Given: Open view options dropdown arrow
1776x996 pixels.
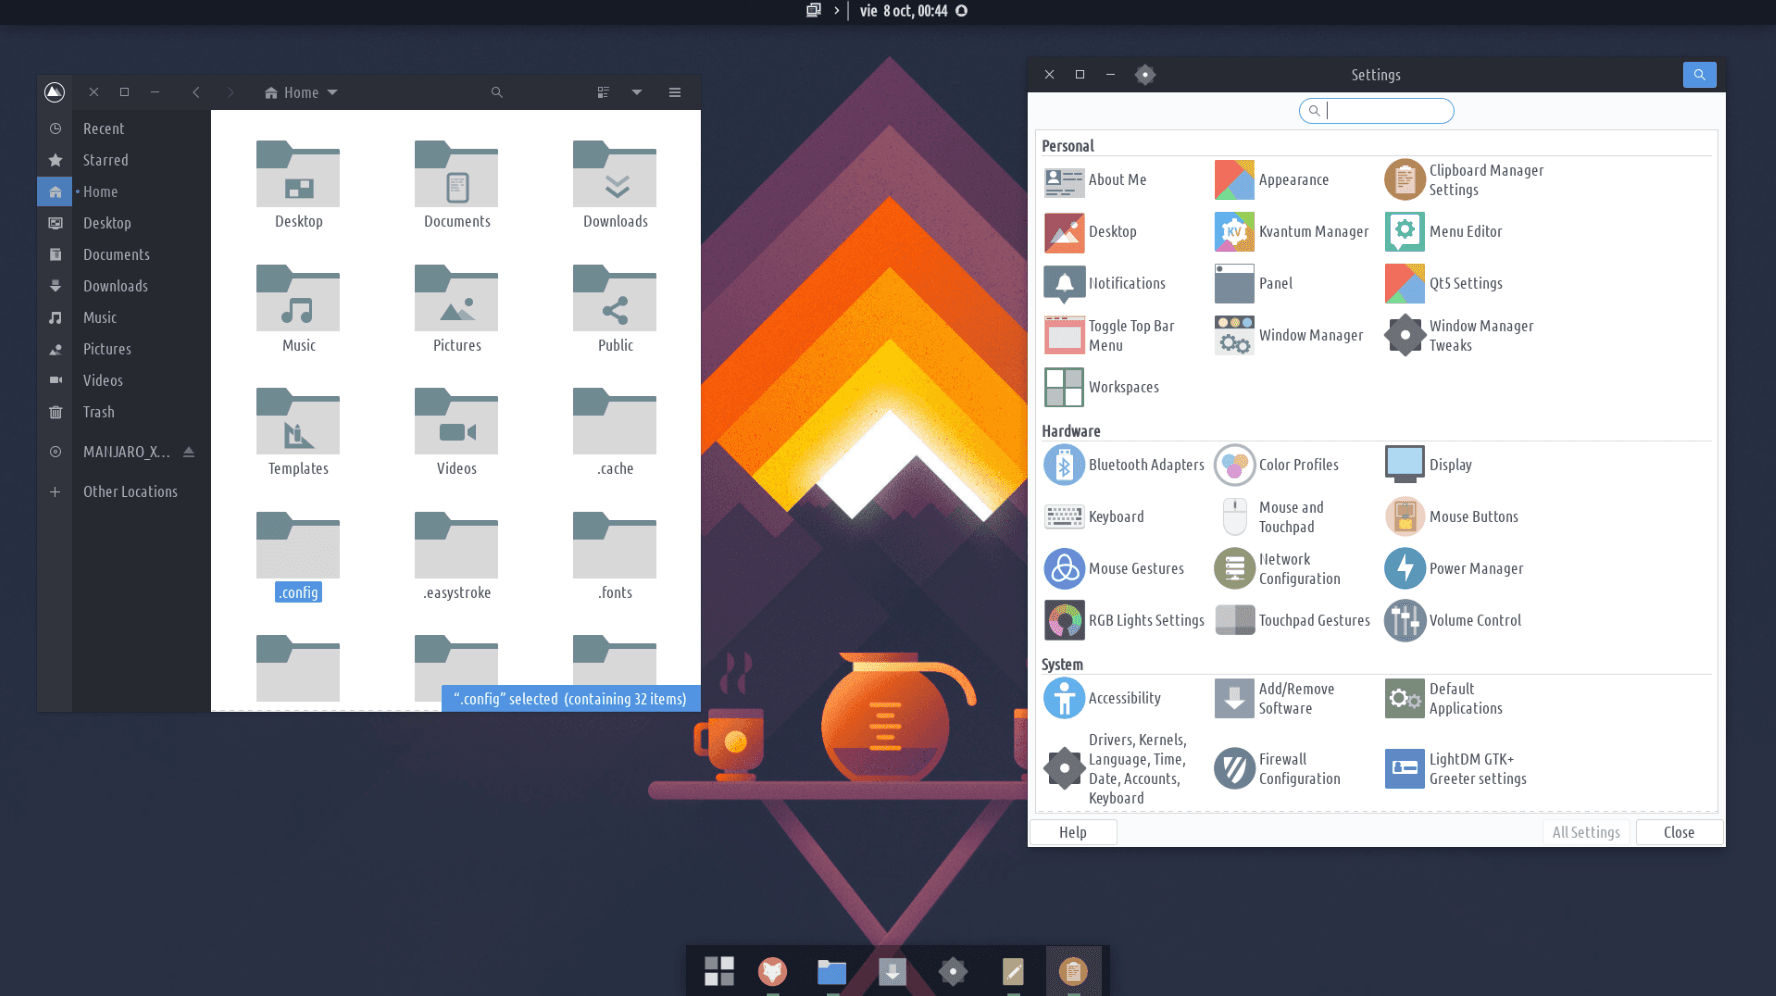Looking at the screenshot, I should click(637, 92).
